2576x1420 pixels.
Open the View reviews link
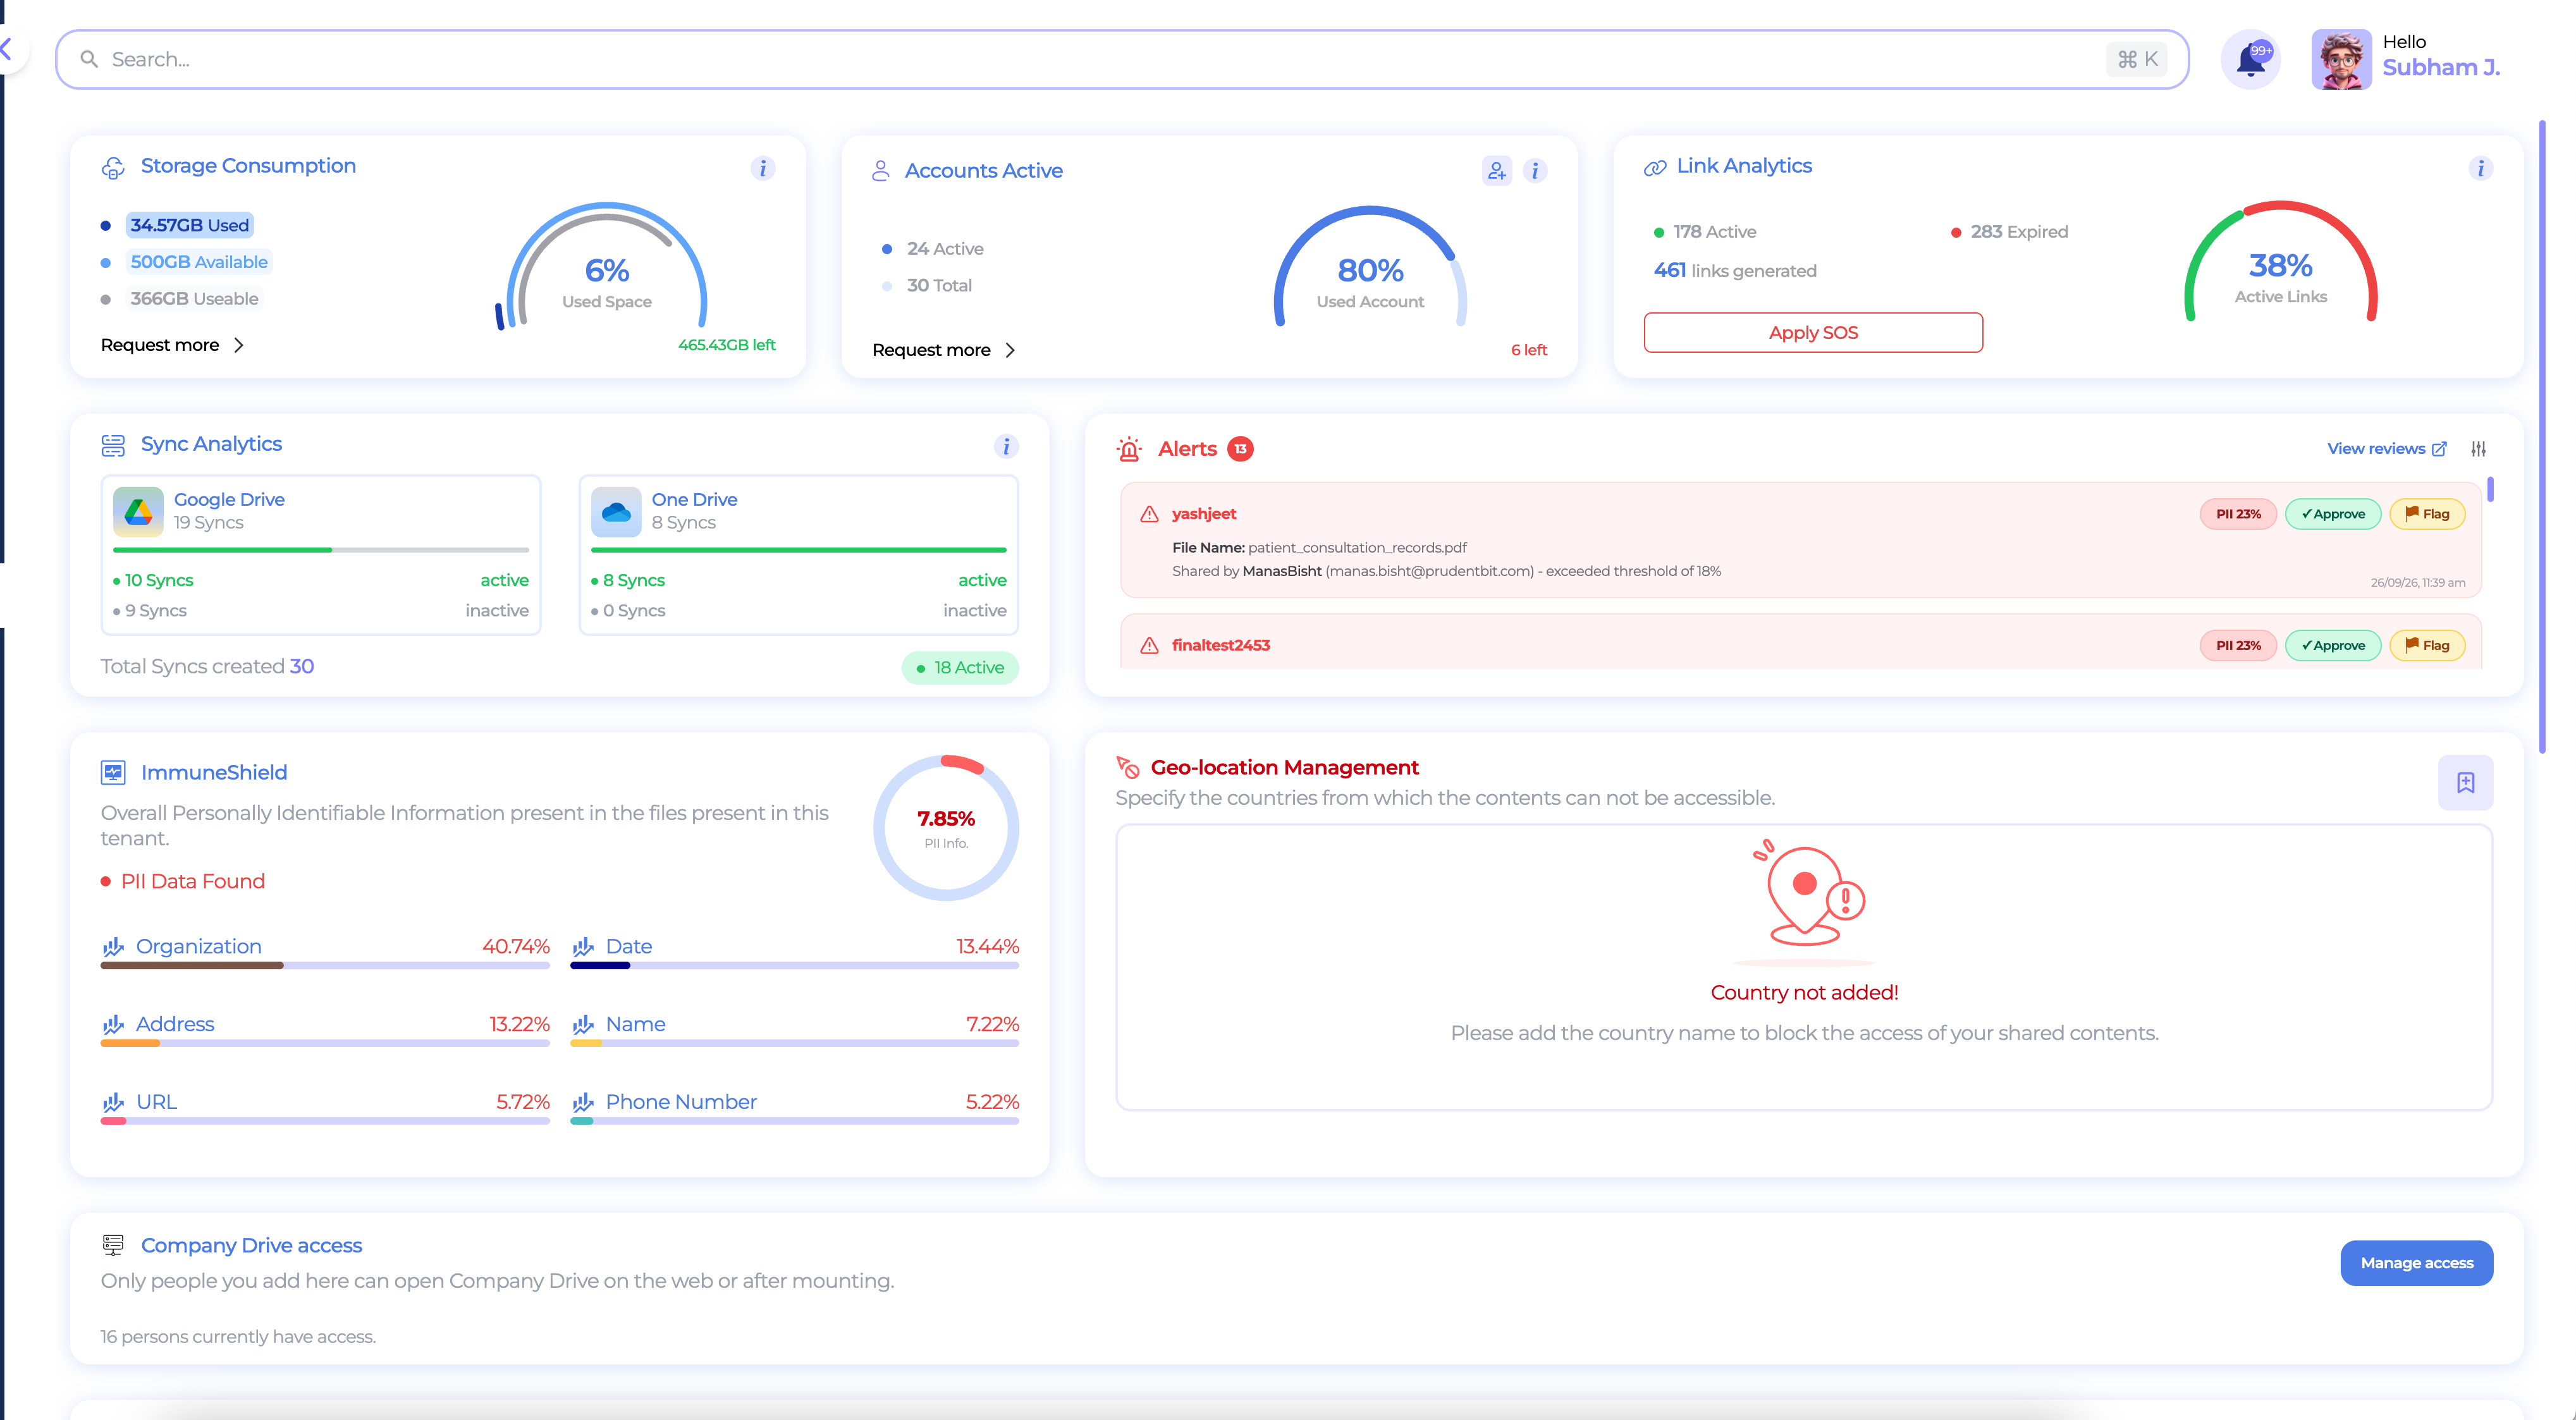tap(2386, 449)
